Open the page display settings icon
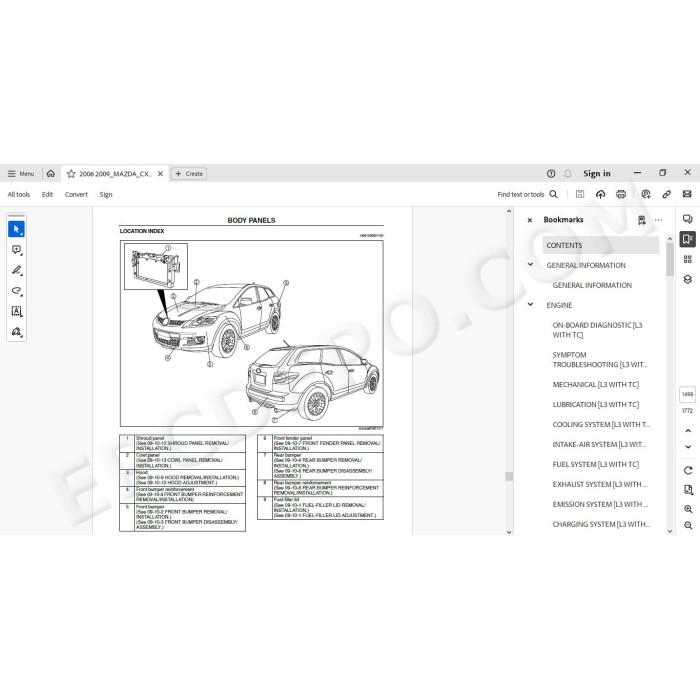This screenshot has width=700, height=700. click(688, 490)
